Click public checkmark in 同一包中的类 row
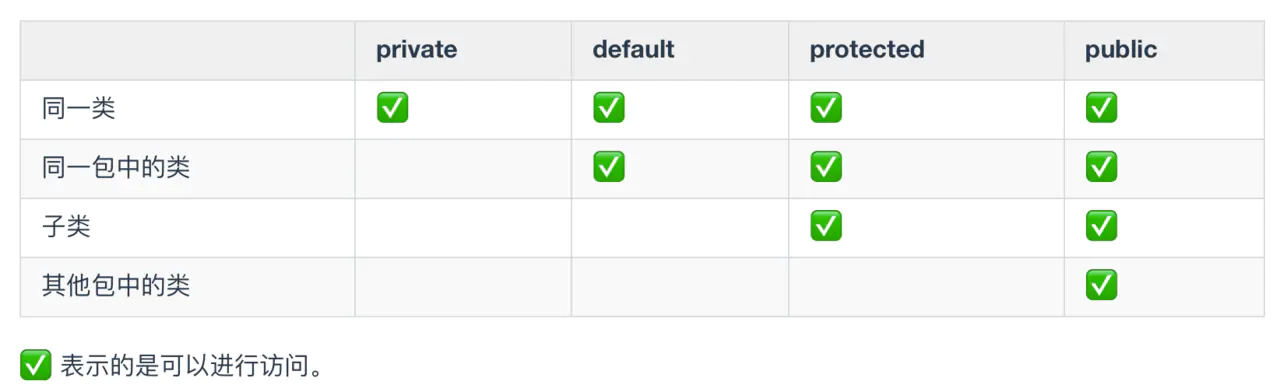The image size is (1280, 392). (x=1101, y=167)
